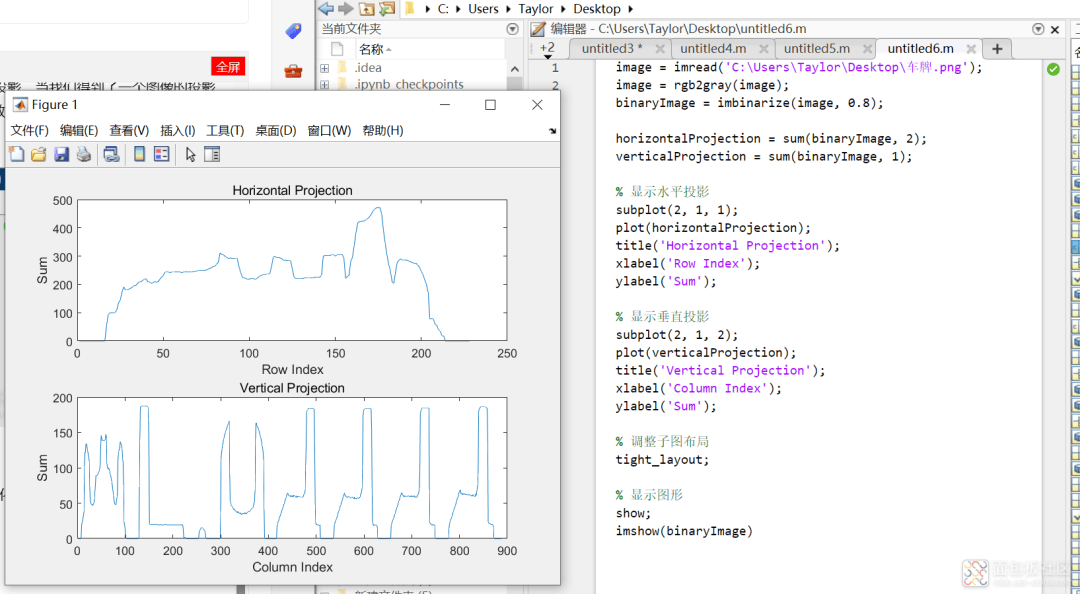Open the current folder panel actions dropdown

coord(512,29)
